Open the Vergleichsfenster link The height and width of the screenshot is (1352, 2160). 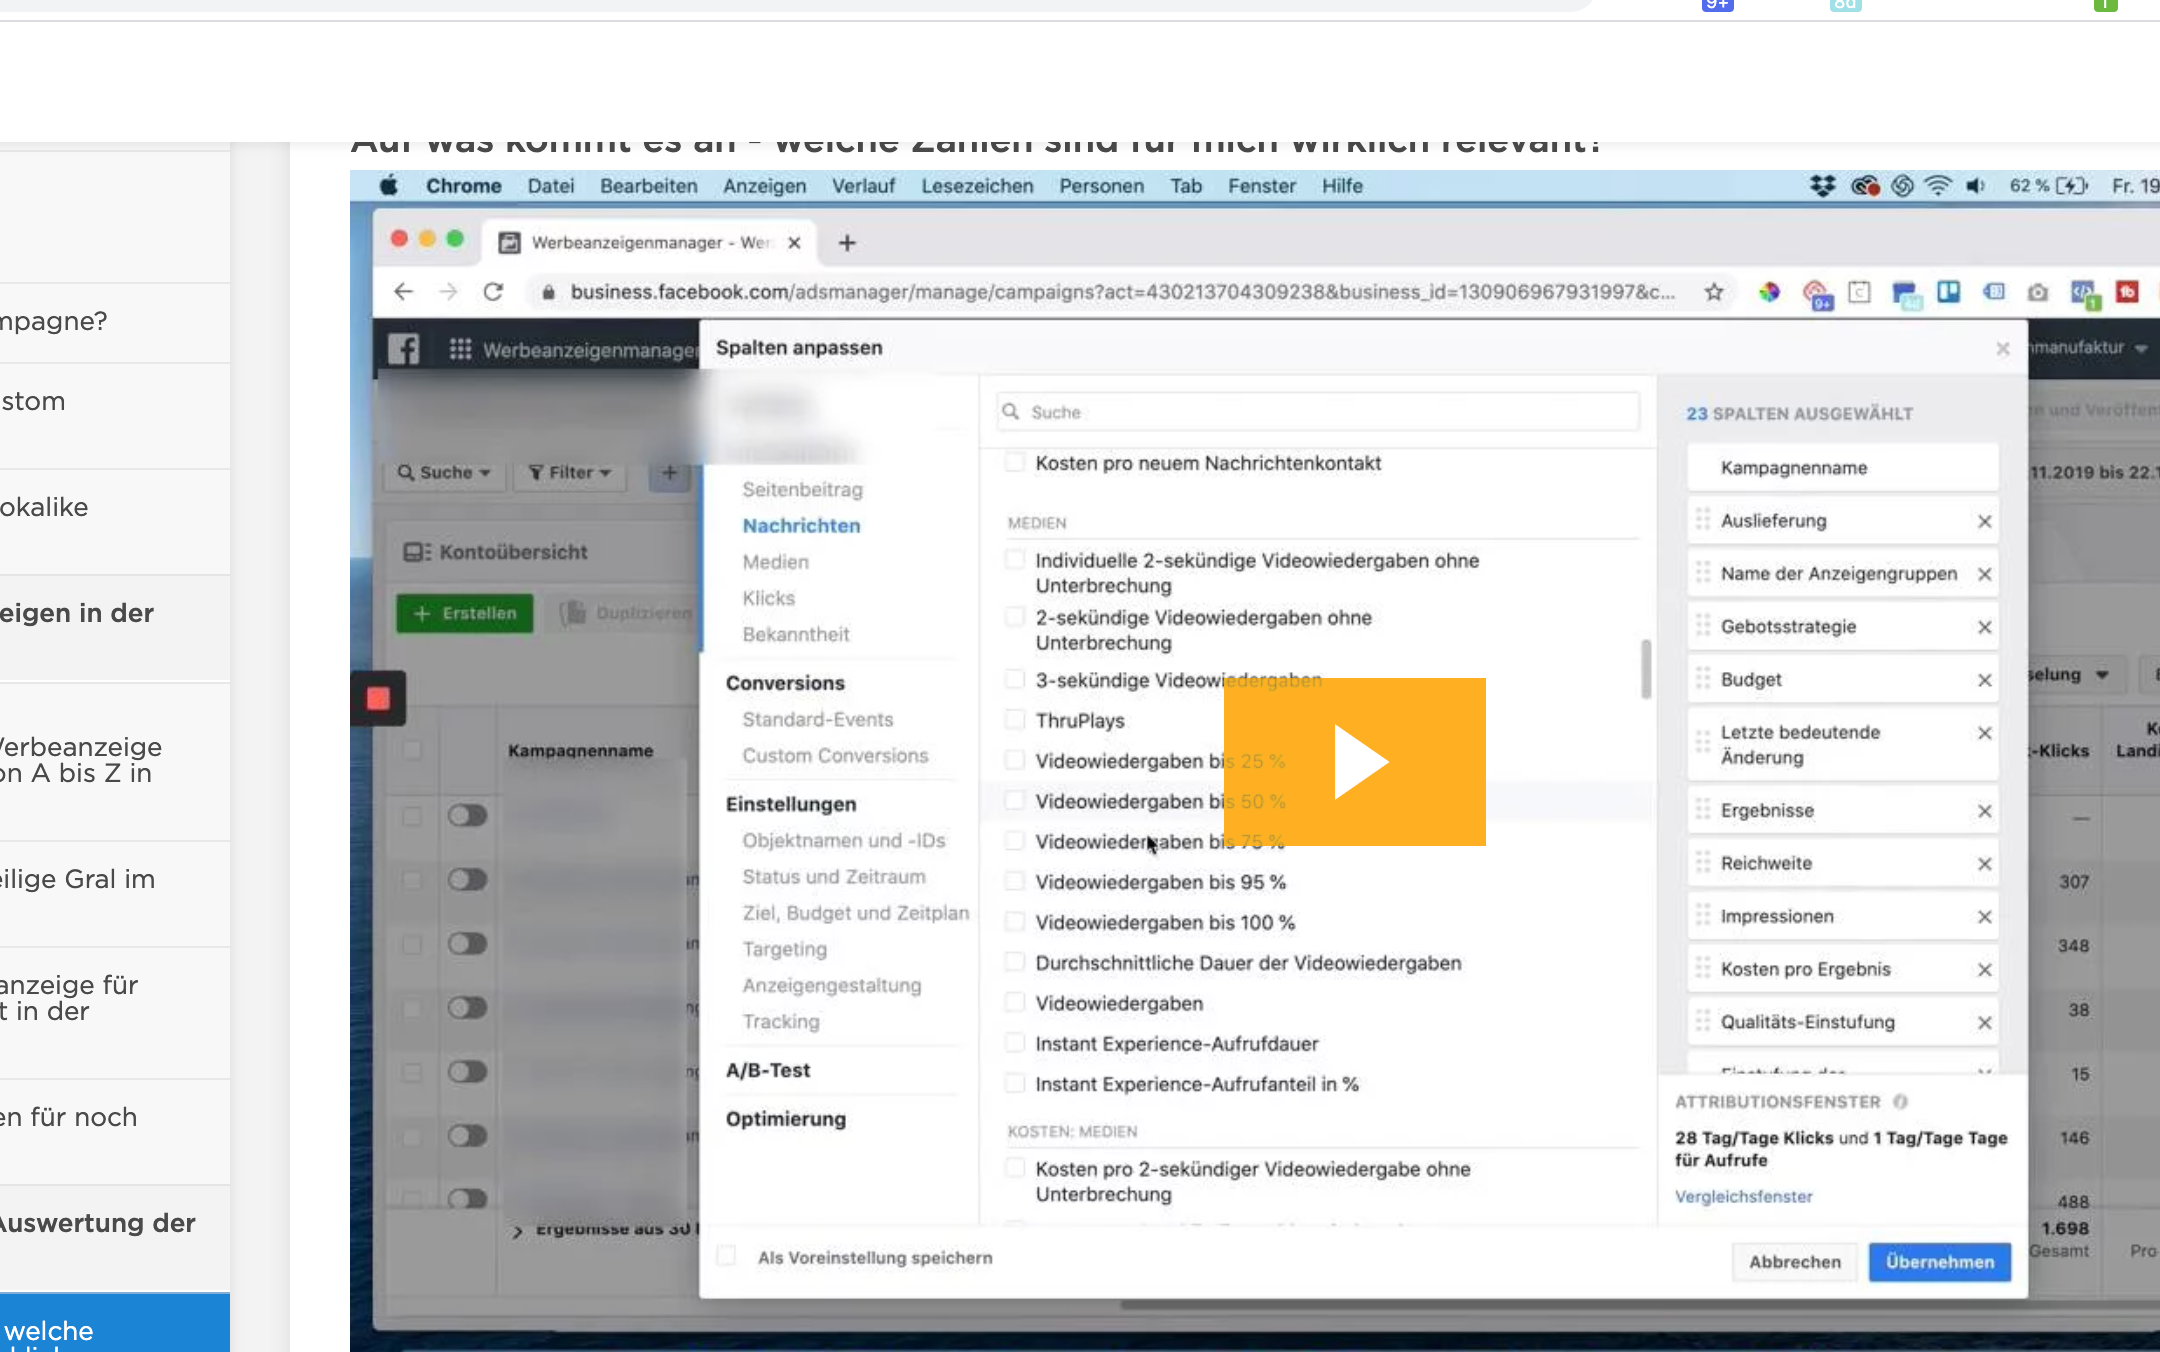(x=1743, y=1197)
